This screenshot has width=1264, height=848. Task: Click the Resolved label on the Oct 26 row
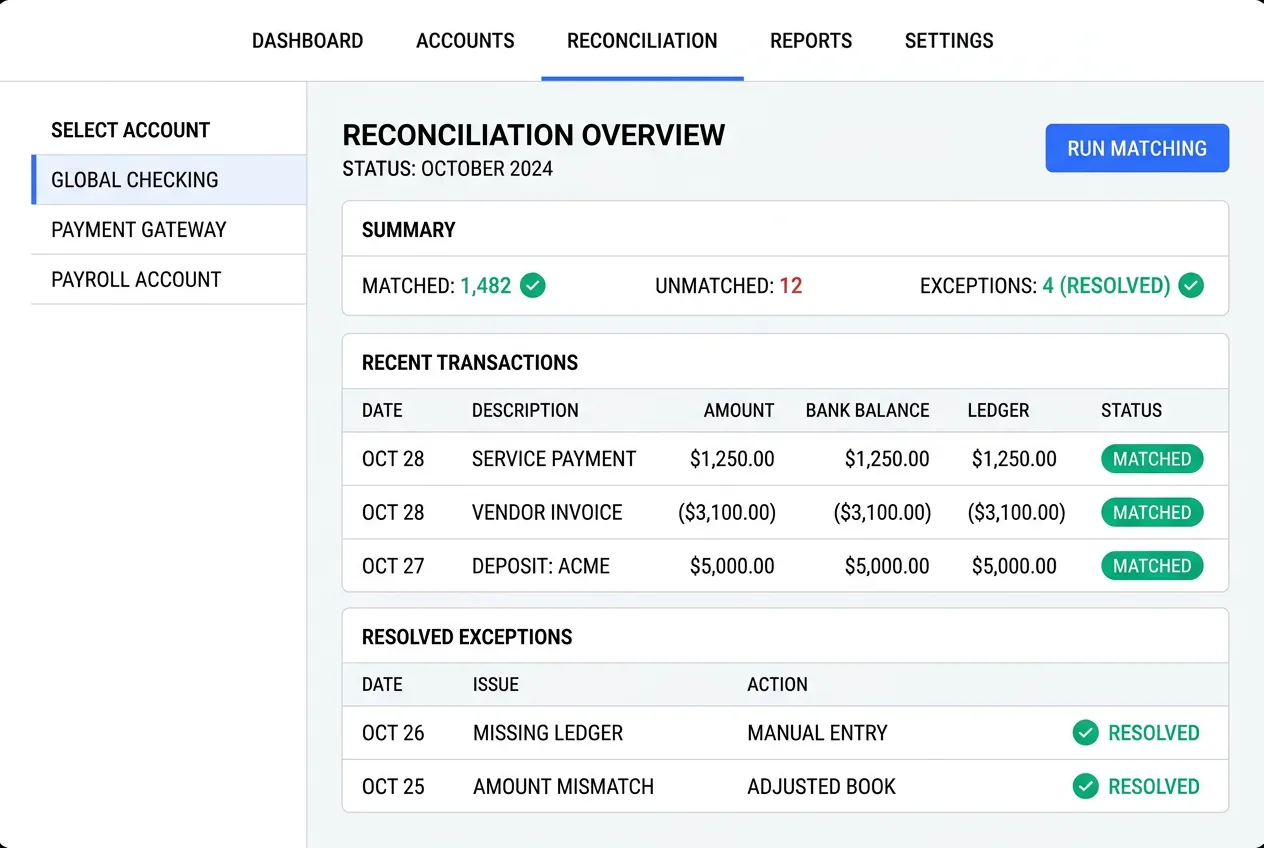click(1153, 733)
